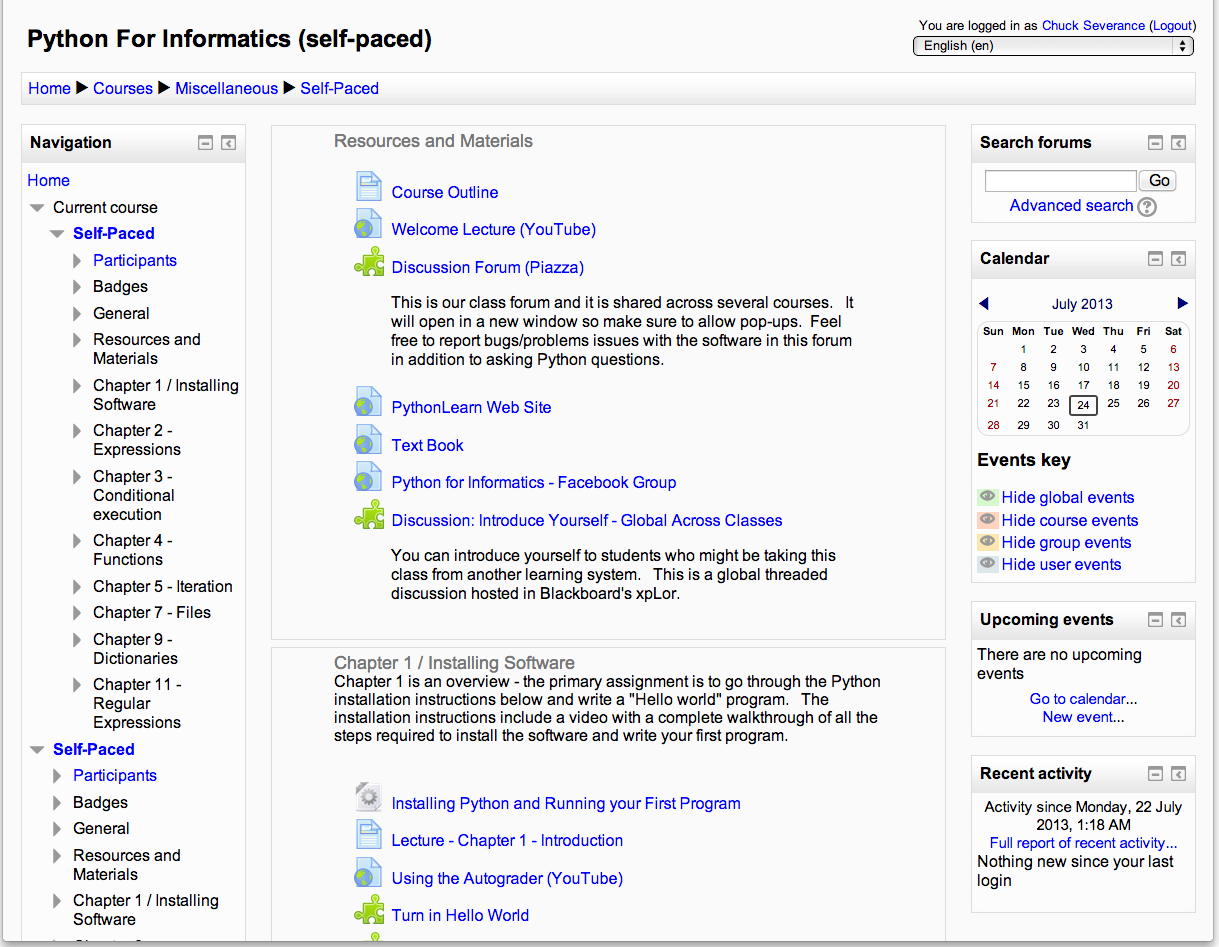This screenshot has width=1219, height=947.
Task: Collapse the Search forums block
Action: (x=1155, y=143)
